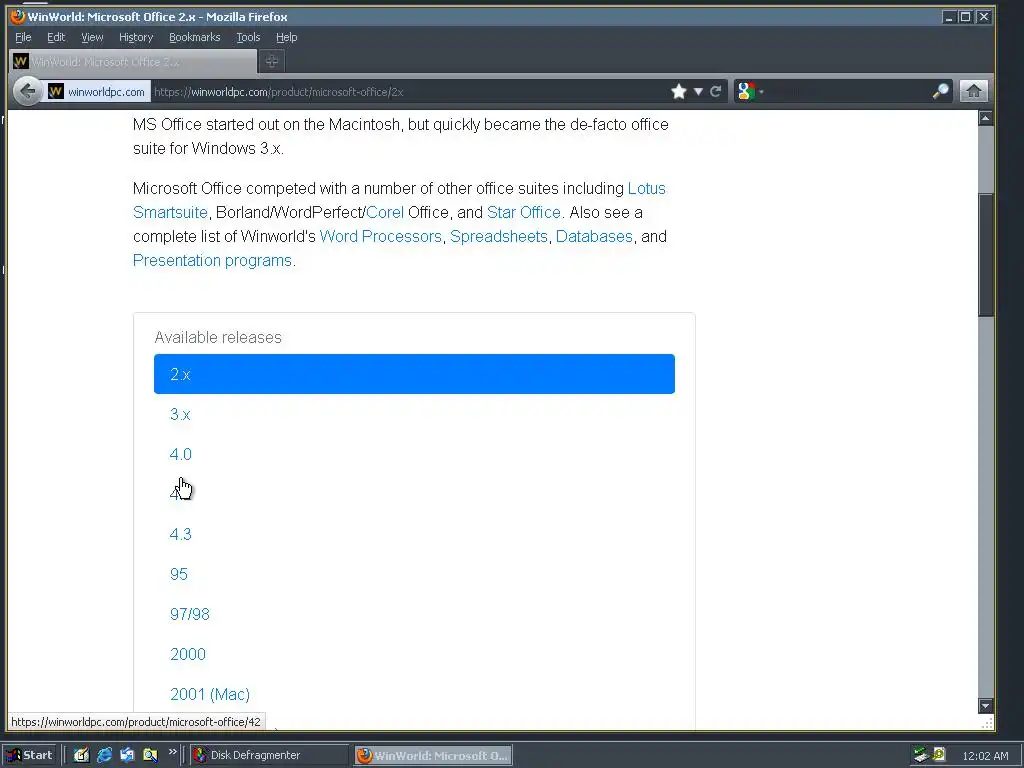This screenshot has width=1024, height=768.
Task: Open the URL history dropdown arrow
Action: tap(697, 91)
